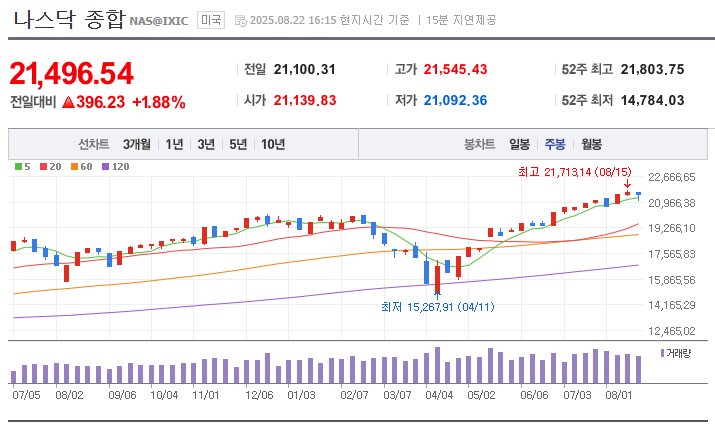
Task: Click the 최저 15,267.91 (04/11) annotation
Action: (438, 307)
